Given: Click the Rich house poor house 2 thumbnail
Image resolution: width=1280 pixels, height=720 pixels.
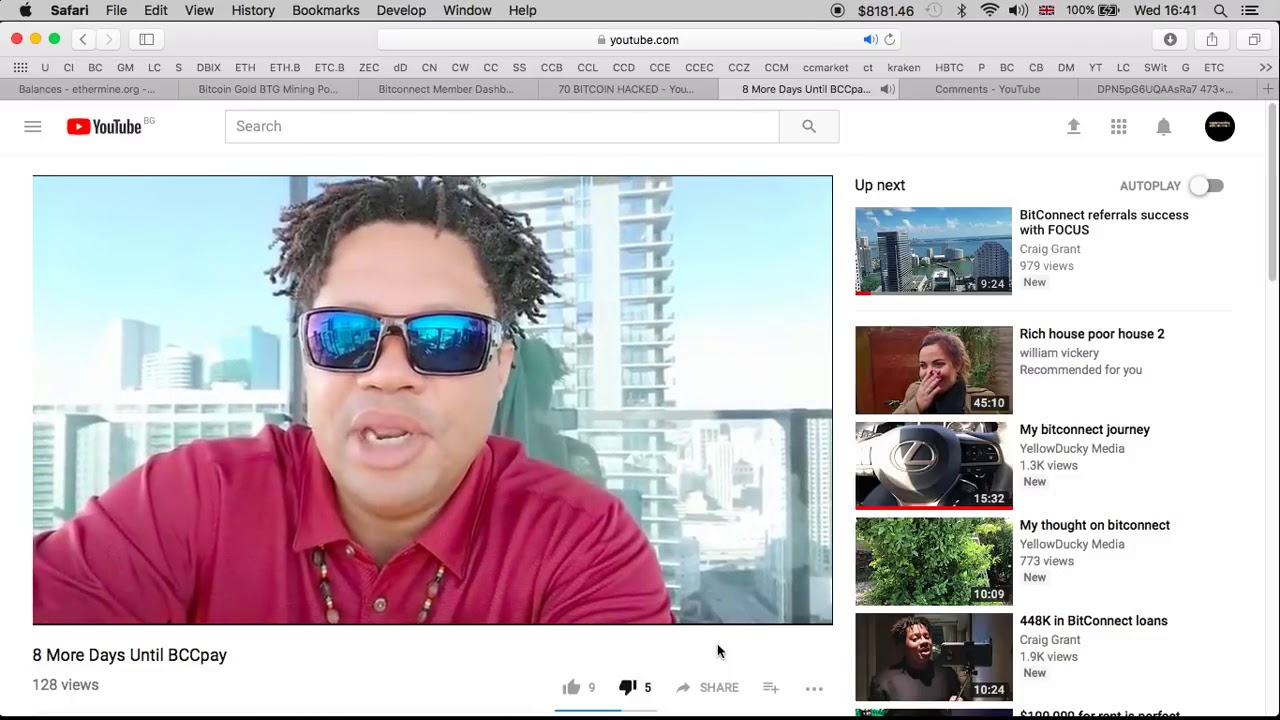Looking at the screenshot, I should 933,369.
